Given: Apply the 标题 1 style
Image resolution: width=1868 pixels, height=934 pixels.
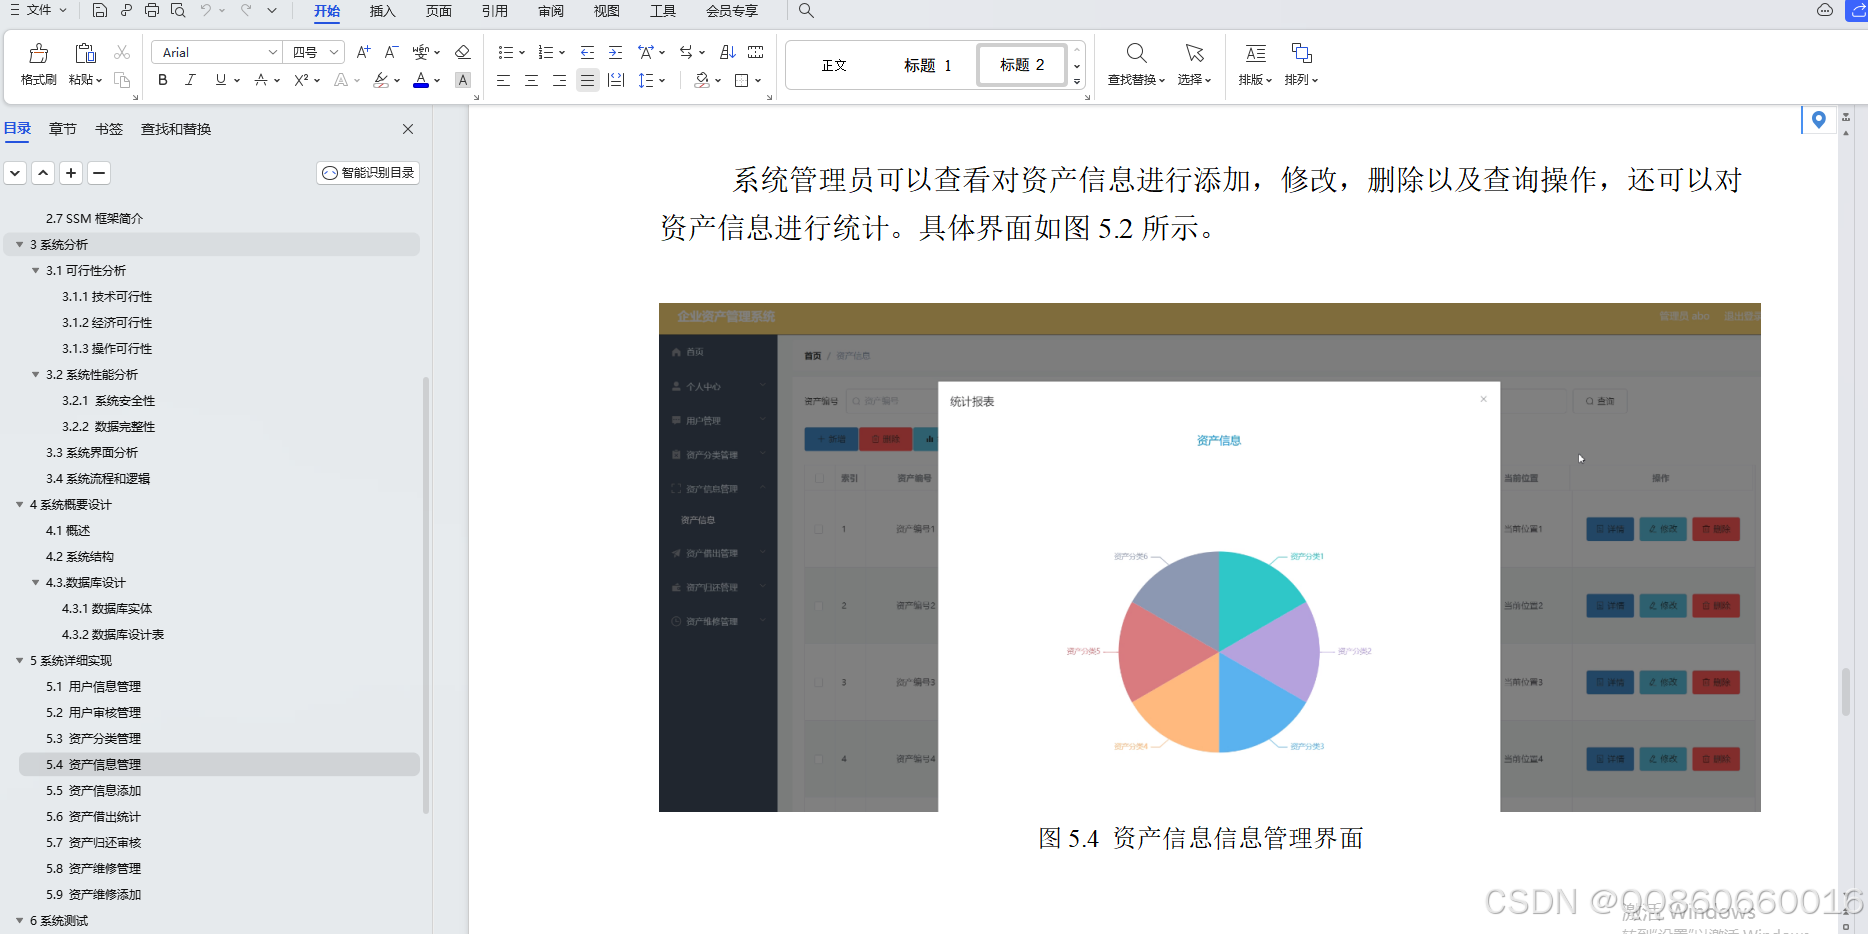Looking at the screenshot, I should coord(927,65).
